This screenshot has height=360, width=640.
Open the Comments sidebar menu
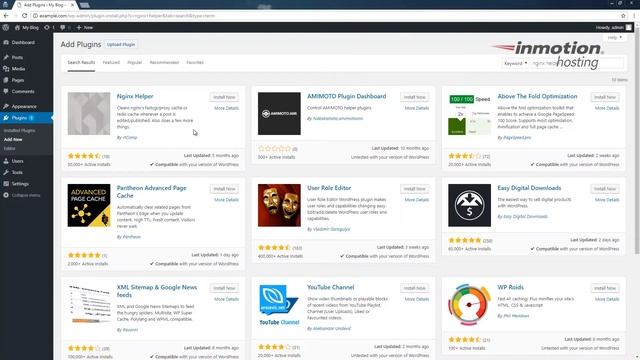pos(23,91)
